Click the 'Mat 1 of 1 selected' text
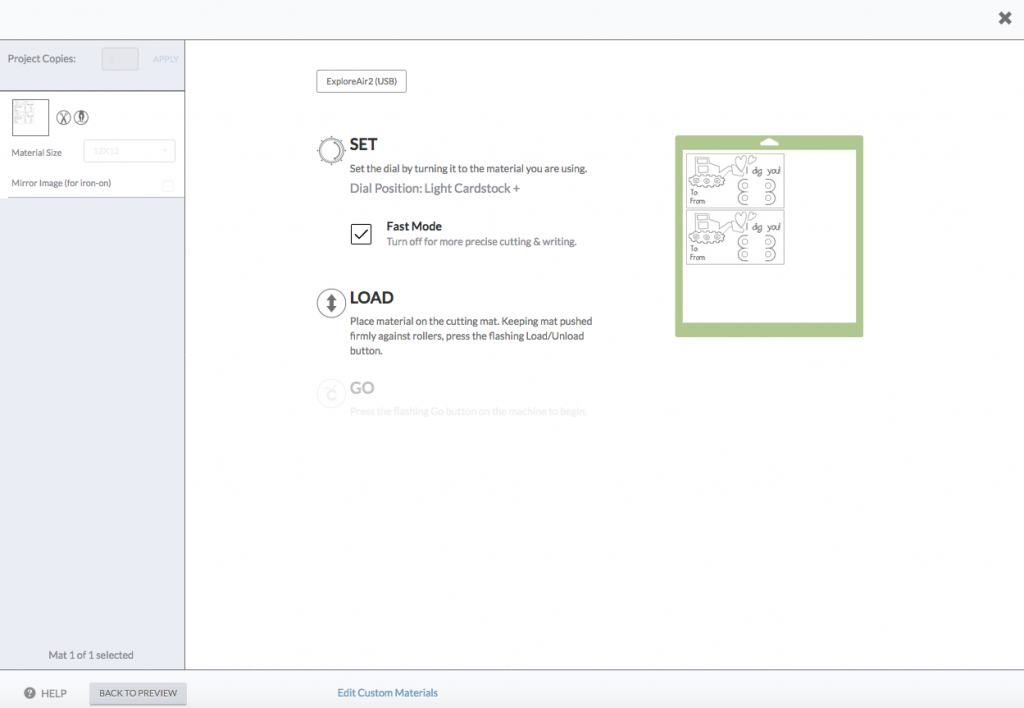1024x708 pixels. (x=91, y=655)
